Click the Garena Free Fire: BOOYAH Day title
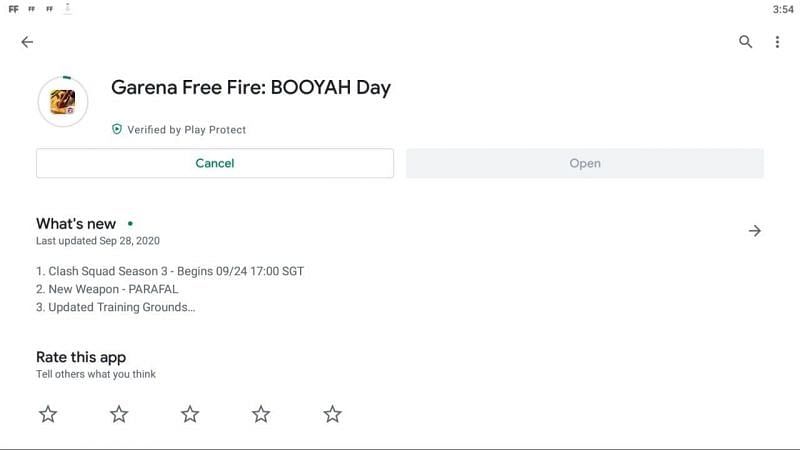The image size is (800, 450). click(x=251, y=87)
